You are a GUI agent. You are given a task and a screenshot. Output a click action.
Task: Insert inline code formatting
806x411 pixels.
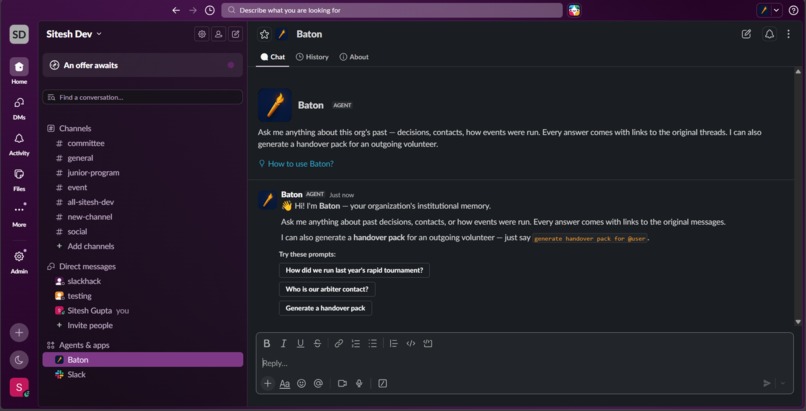coord(411,344)
